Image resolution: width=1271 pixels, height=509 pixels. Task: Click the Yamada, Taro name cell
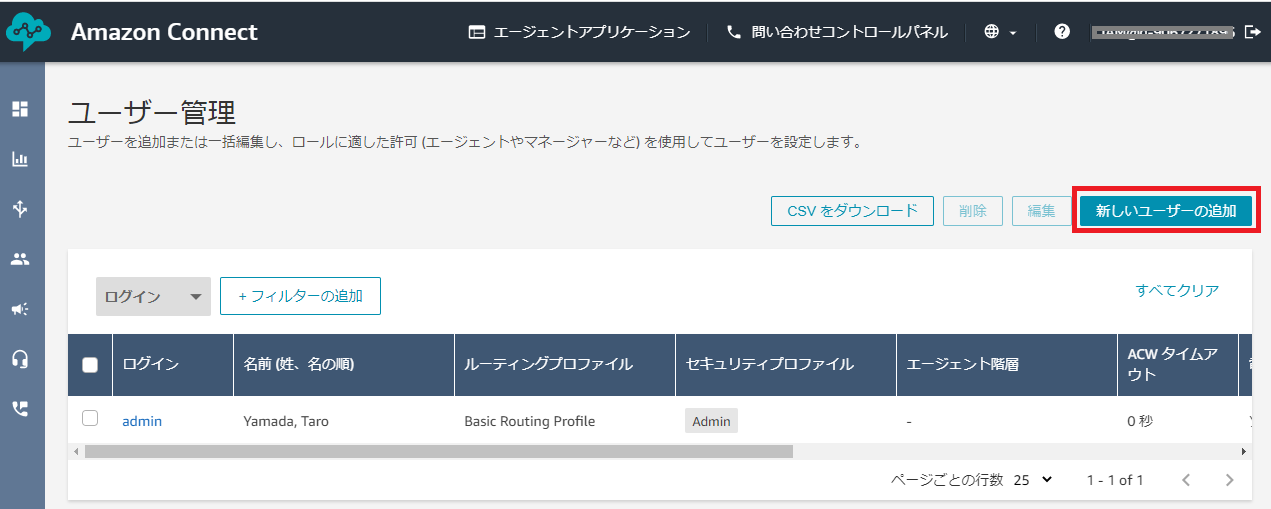click(286, 421)
